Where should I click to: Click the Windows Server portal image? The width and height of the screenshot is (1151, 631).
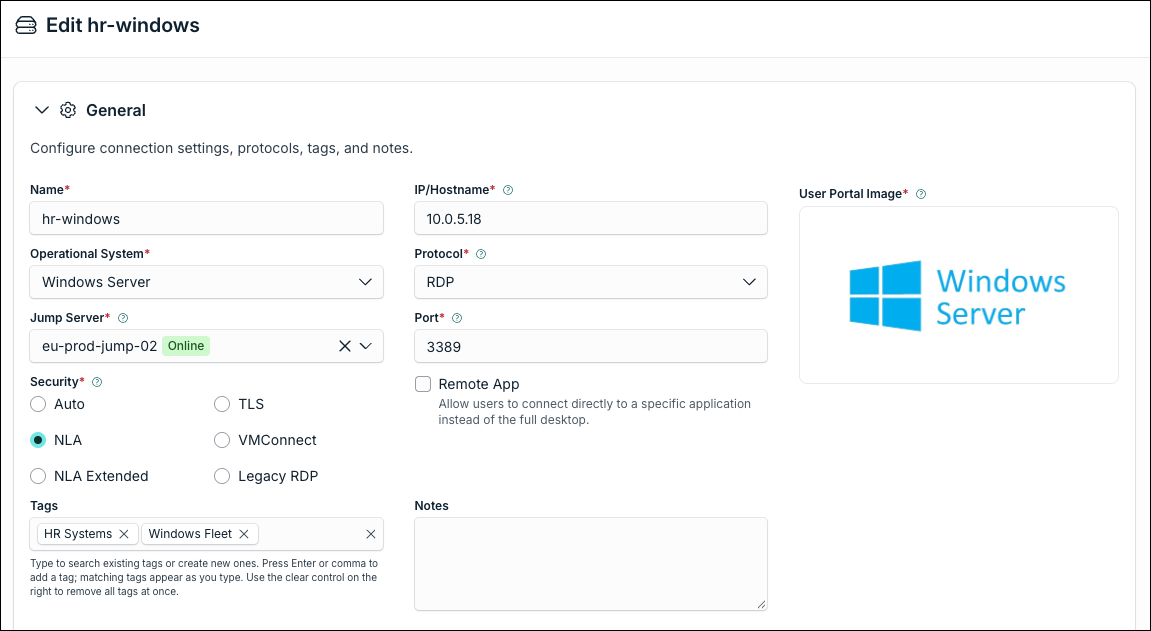959,295
